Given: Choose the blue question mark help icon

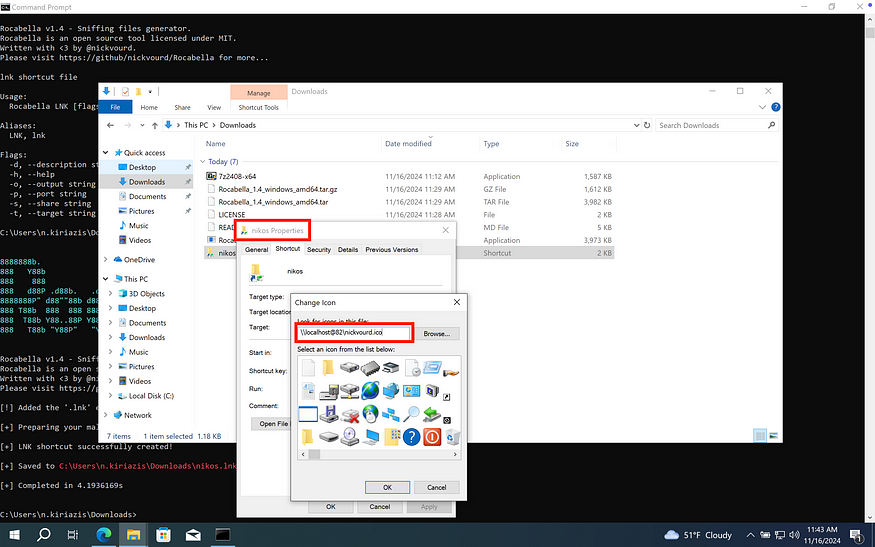Looking at the screenshot, I should pyautogui.click(x=411, y=436).
